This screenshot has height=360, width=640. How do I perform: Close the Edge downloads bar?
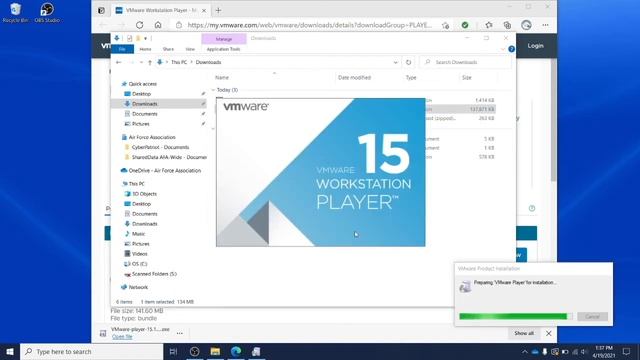(x=549, y=333)
